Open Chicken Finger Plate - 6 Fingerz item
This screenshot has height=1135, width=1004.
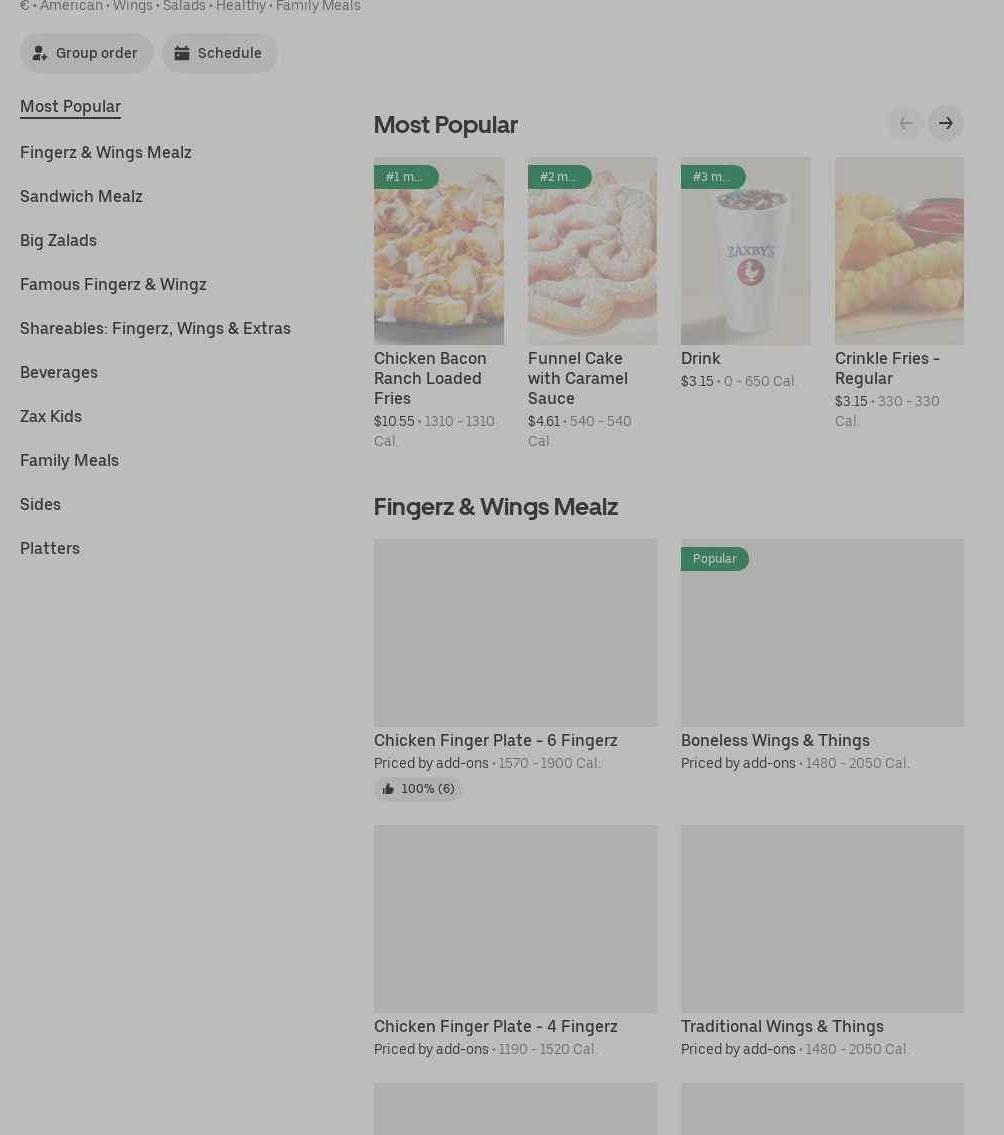pos(515,633)
